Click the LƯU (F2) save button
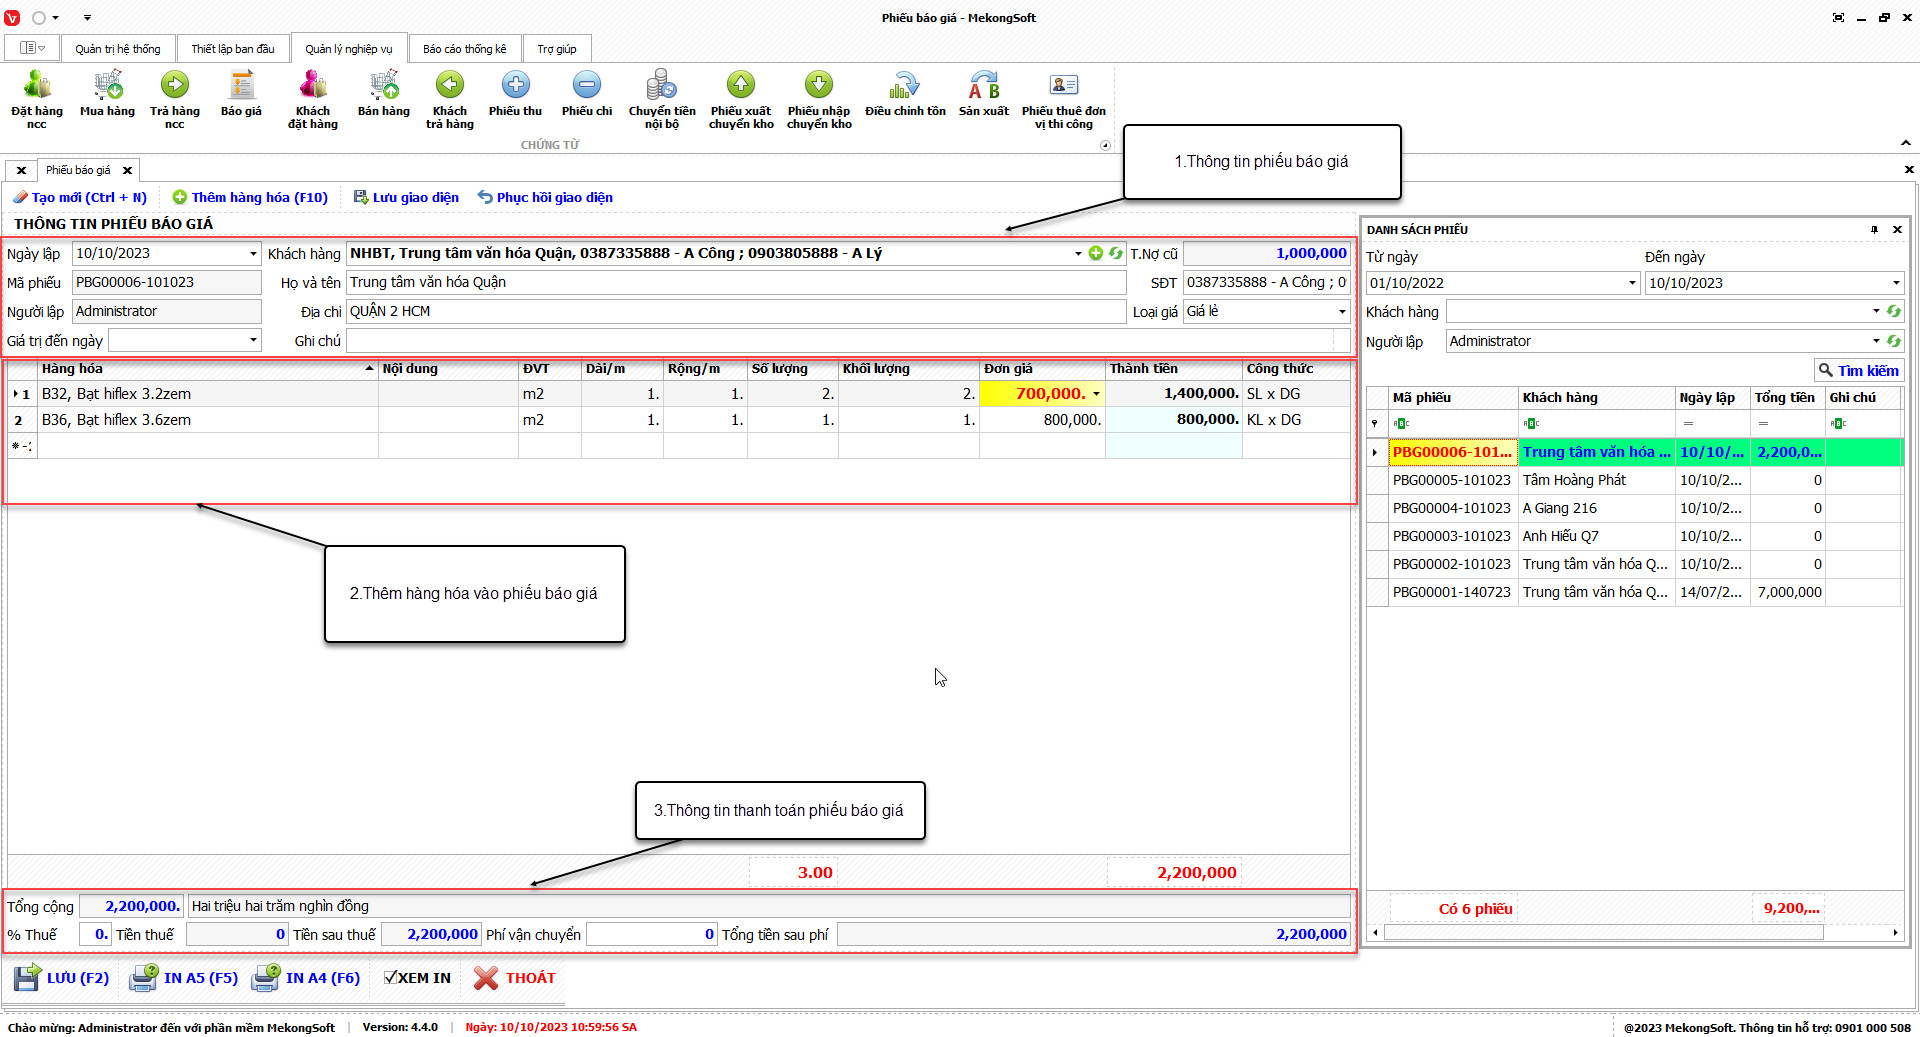The width and height of the screenshot is (1920, 1037). 62,978
